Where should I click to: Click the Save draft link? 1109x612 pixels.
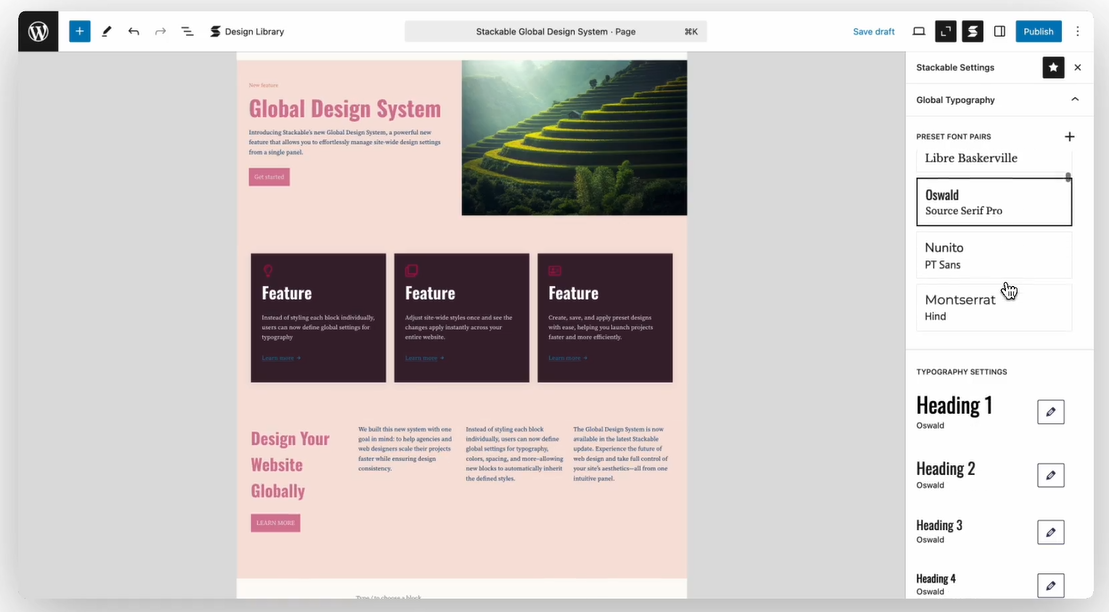873,31
